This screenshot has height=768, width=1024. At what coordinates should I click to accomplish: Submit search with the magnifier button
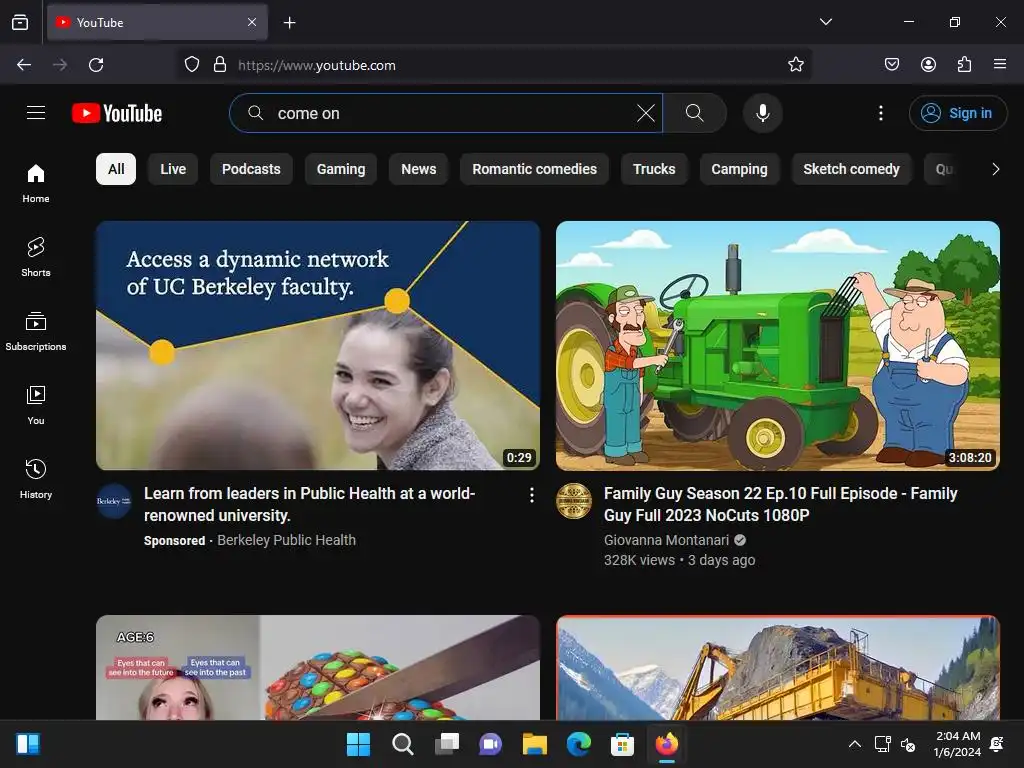click(695, 113)
